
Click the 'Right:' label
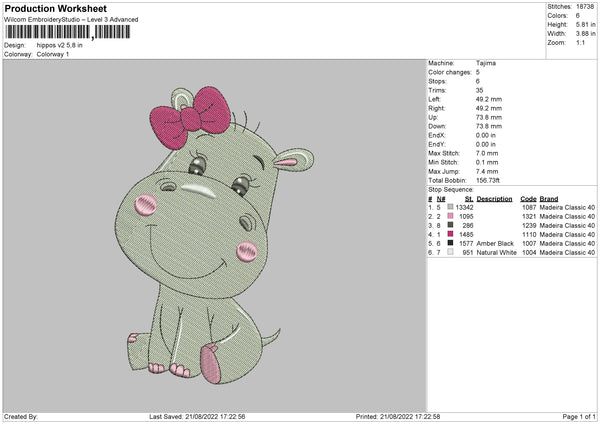[x=437, y=108]
